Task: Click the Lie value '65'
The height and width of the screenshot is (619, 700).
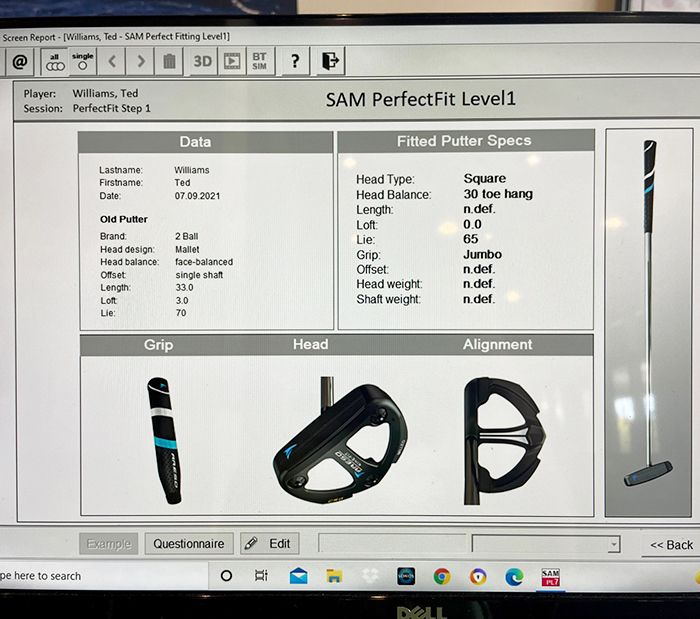Action: [x=471, y=239]
